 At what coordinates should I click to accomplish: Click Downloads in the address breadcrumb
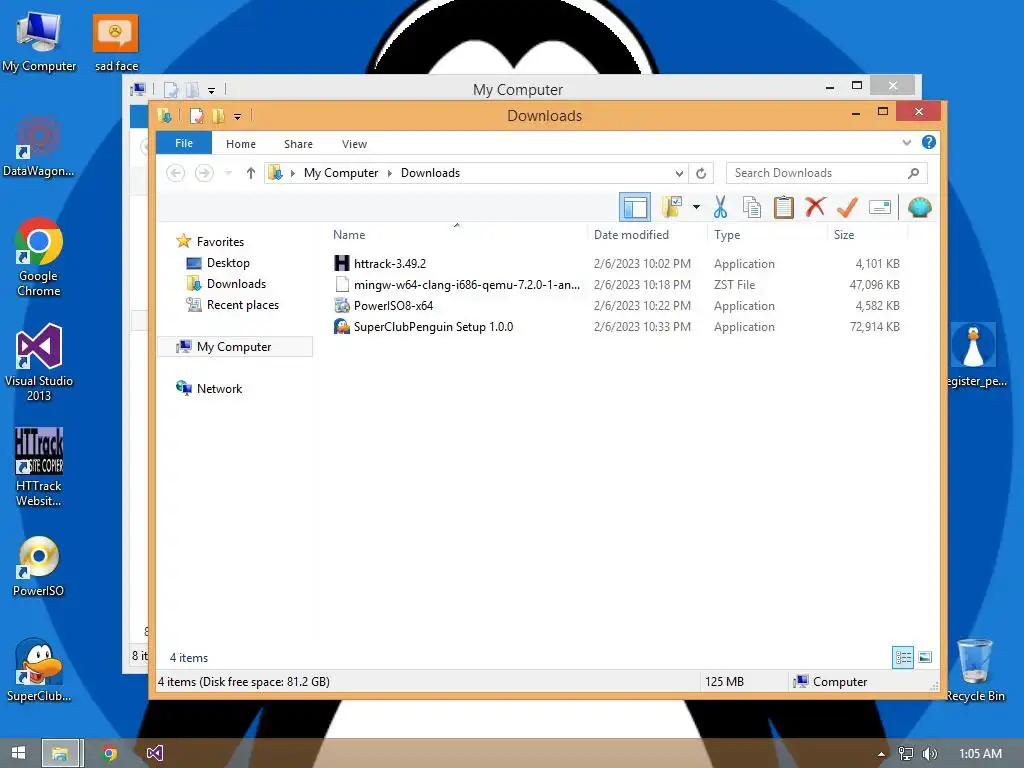point(430,173)
